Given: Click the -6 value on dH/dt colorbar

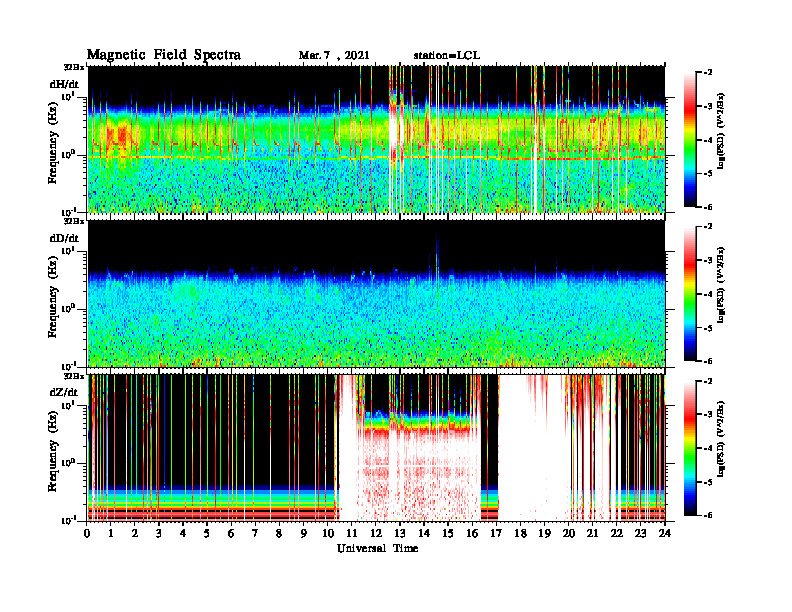Looking at the screenshot, I should click(x=708, y=207).
